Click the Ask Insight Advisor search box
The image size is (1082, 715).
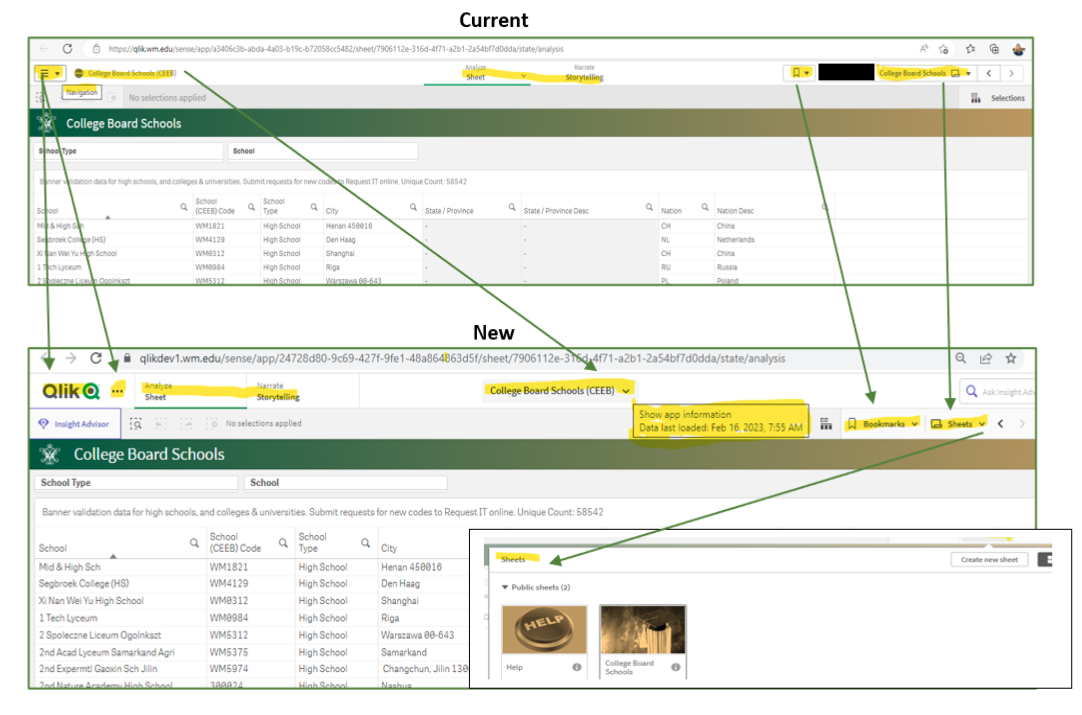click(999, 392)
